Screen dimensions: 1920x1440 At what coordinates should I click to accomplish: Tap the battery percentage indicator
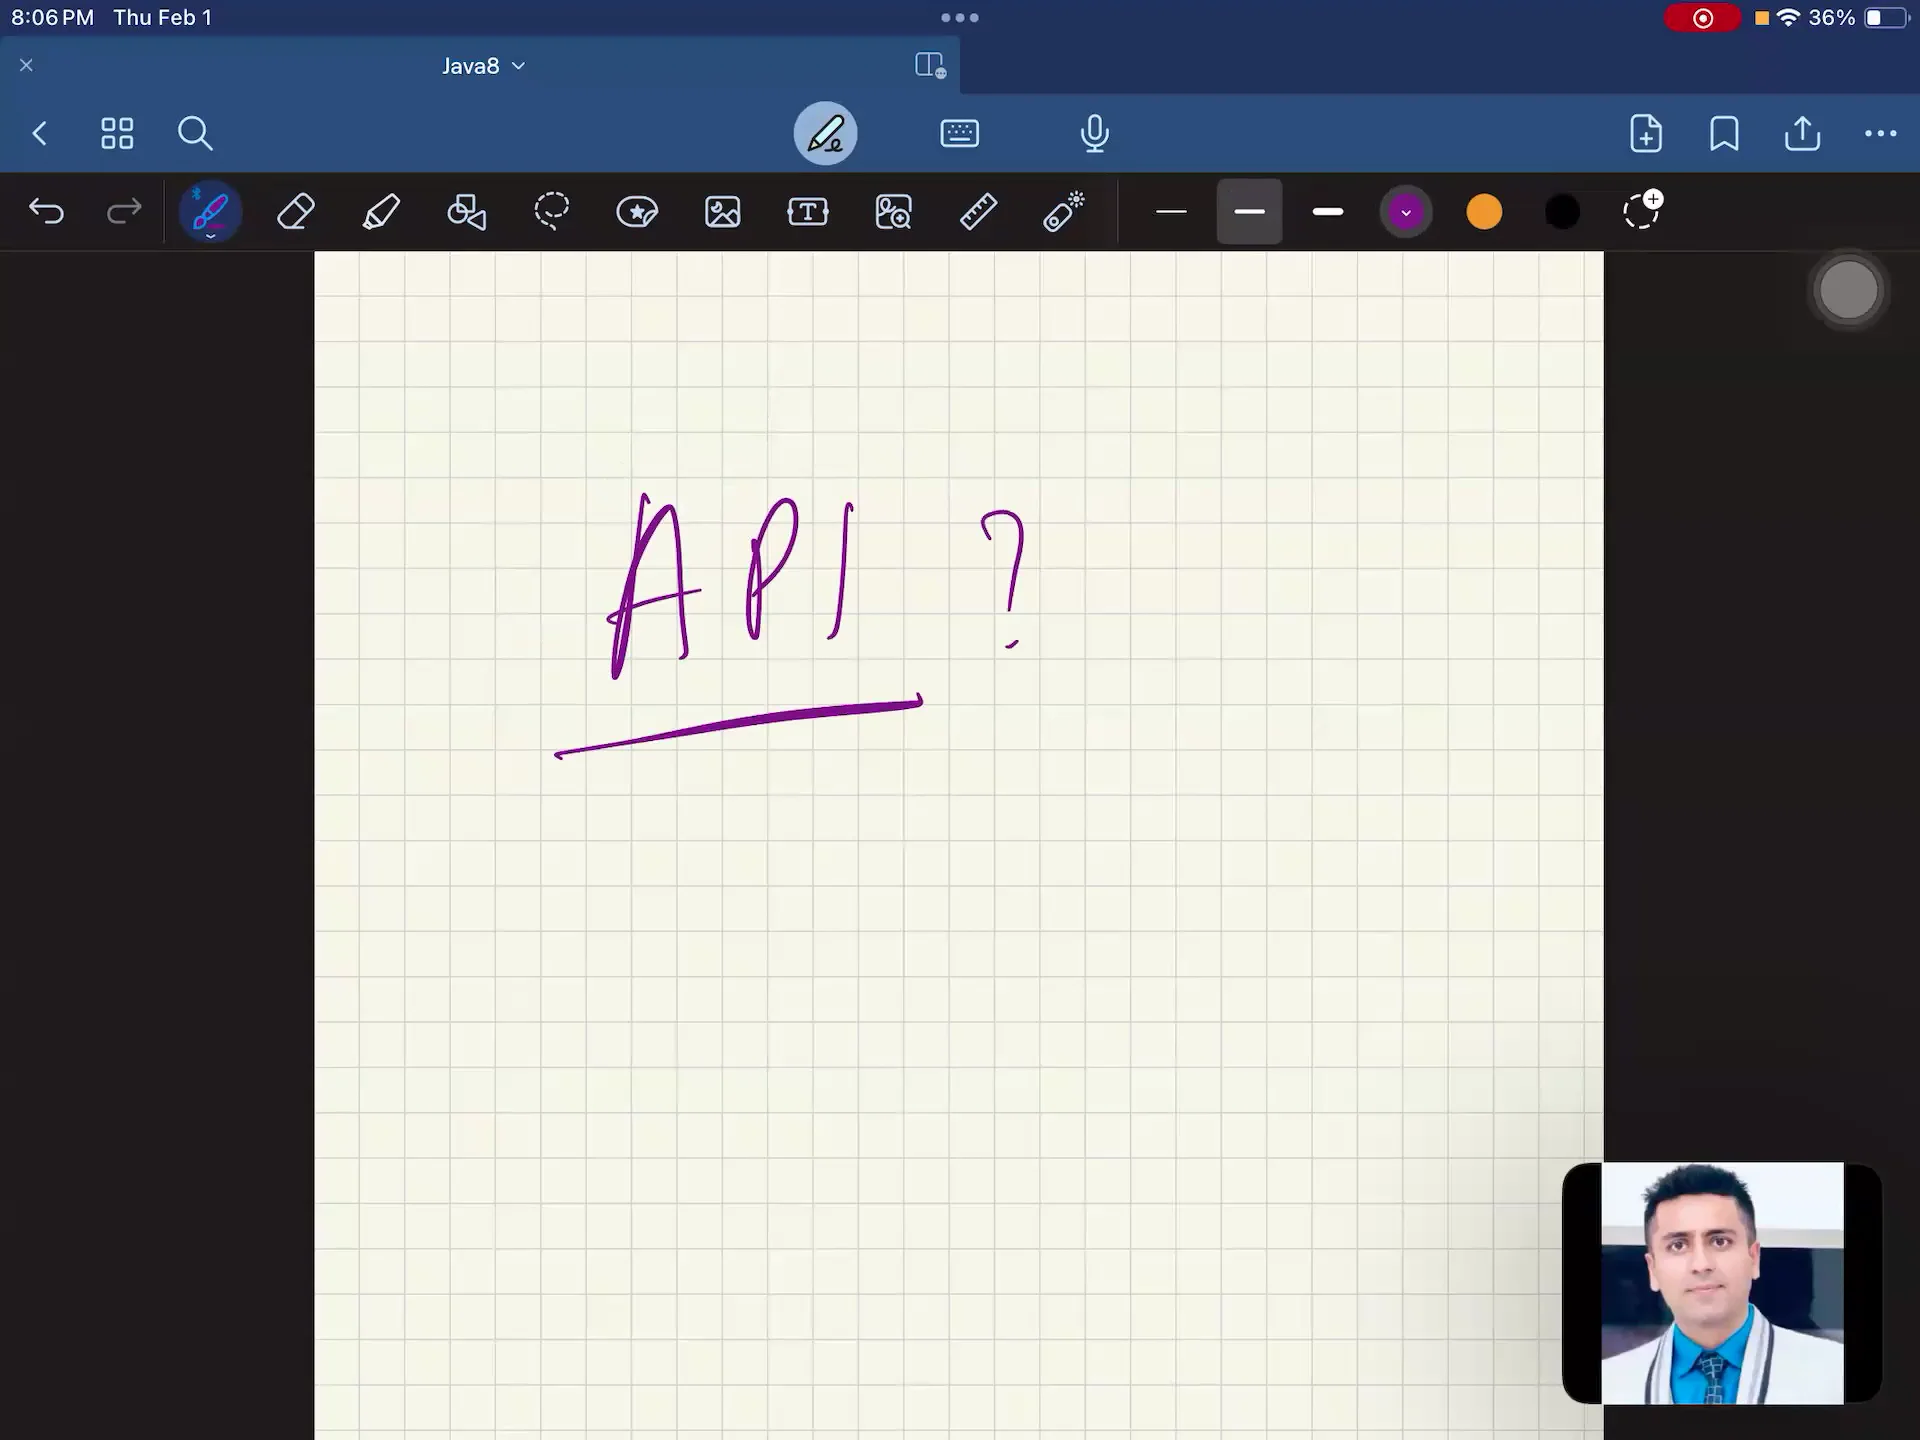tap(1832, 18)
